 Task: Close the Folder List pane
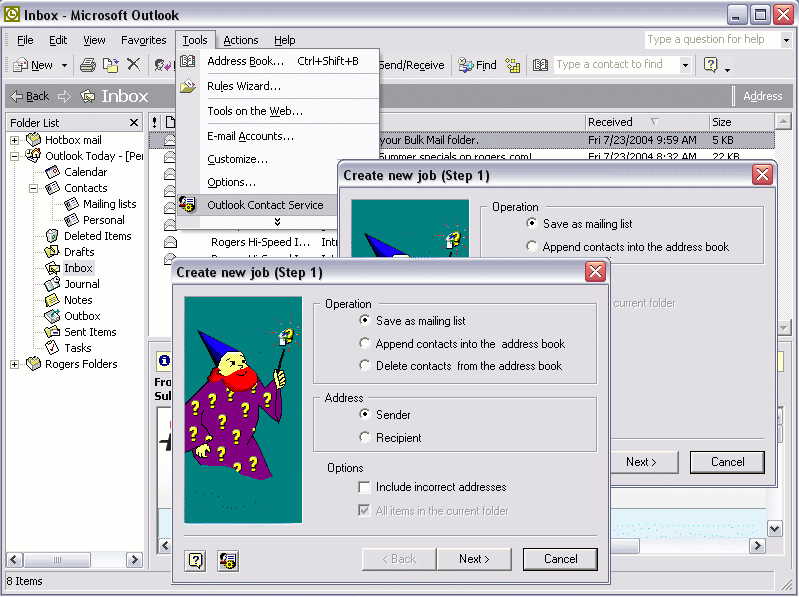(x=134, y=123)
